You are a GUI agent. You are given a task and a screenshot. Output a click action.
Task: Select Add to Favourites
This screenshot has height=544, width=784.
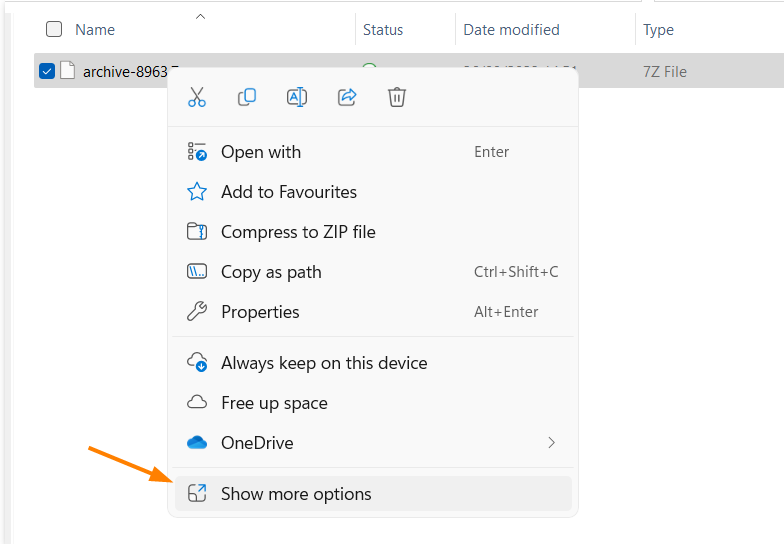pos(288,192)
